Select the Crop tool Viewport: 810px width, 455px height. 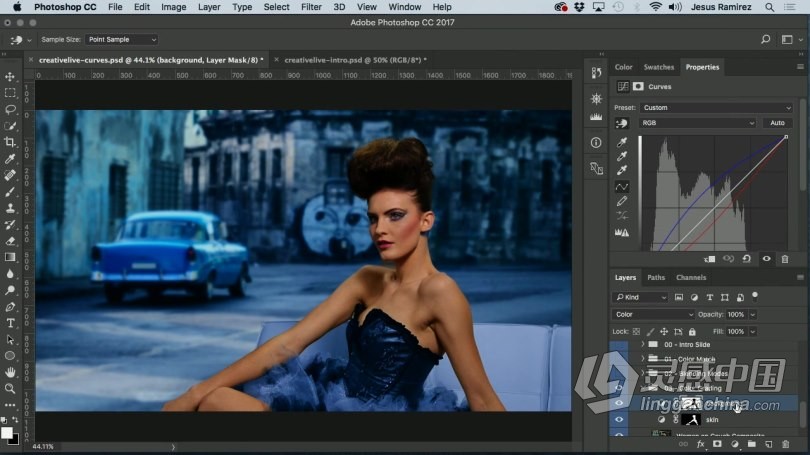(10, 142)
